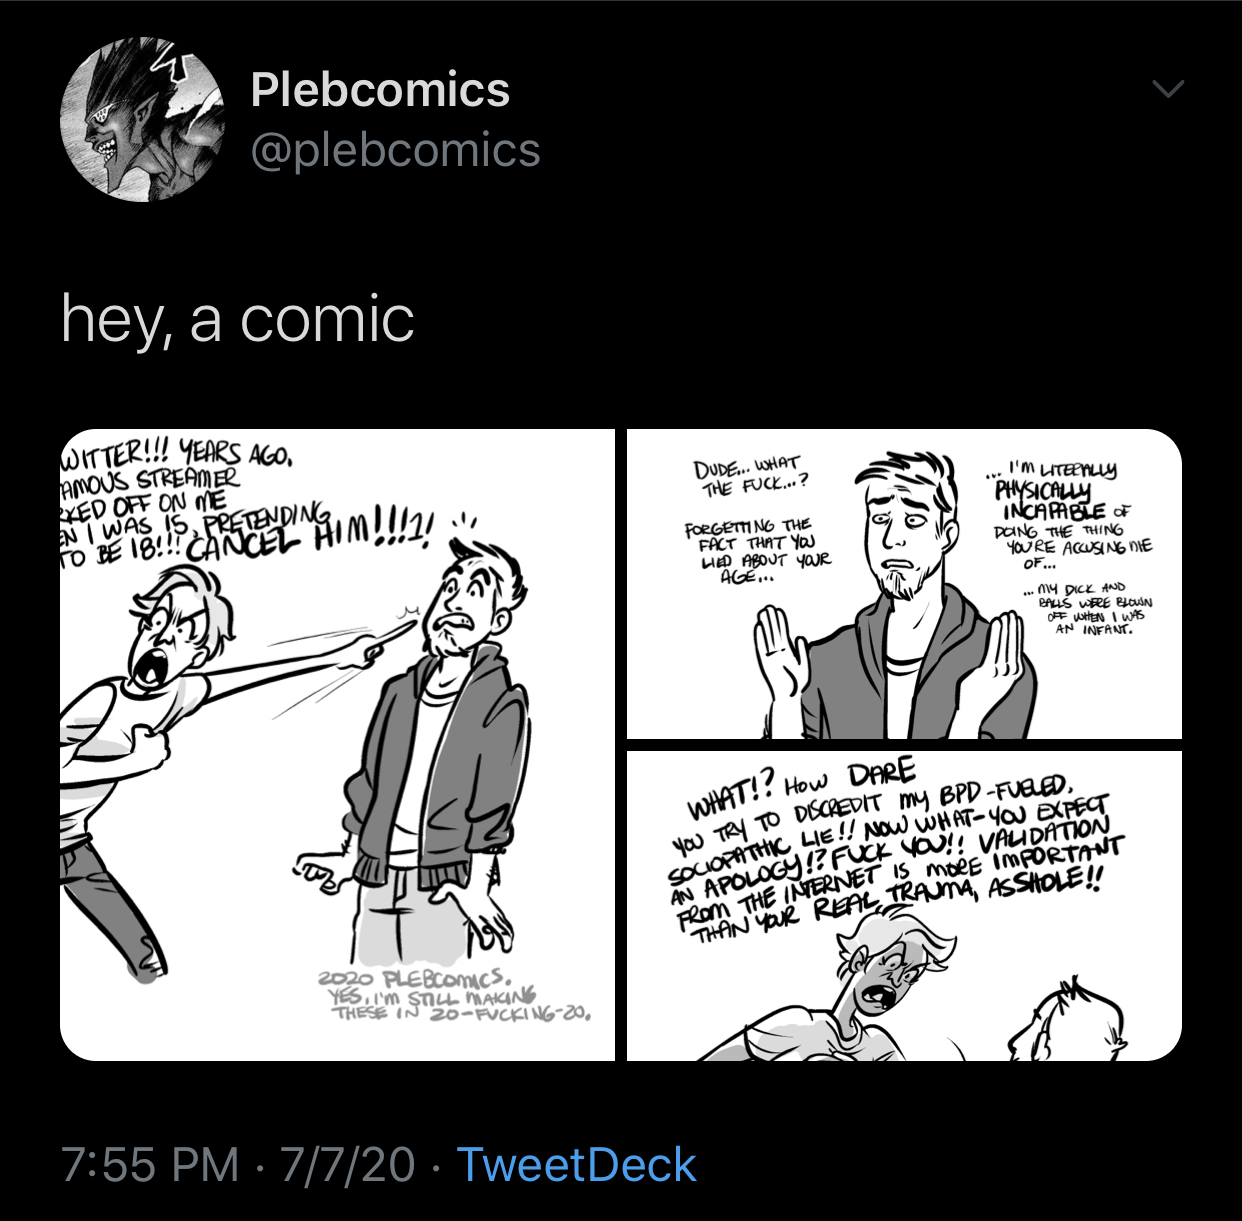Open the left comic panel image
Viewport: 1242px width, 1221px height.
click(337, 745)
